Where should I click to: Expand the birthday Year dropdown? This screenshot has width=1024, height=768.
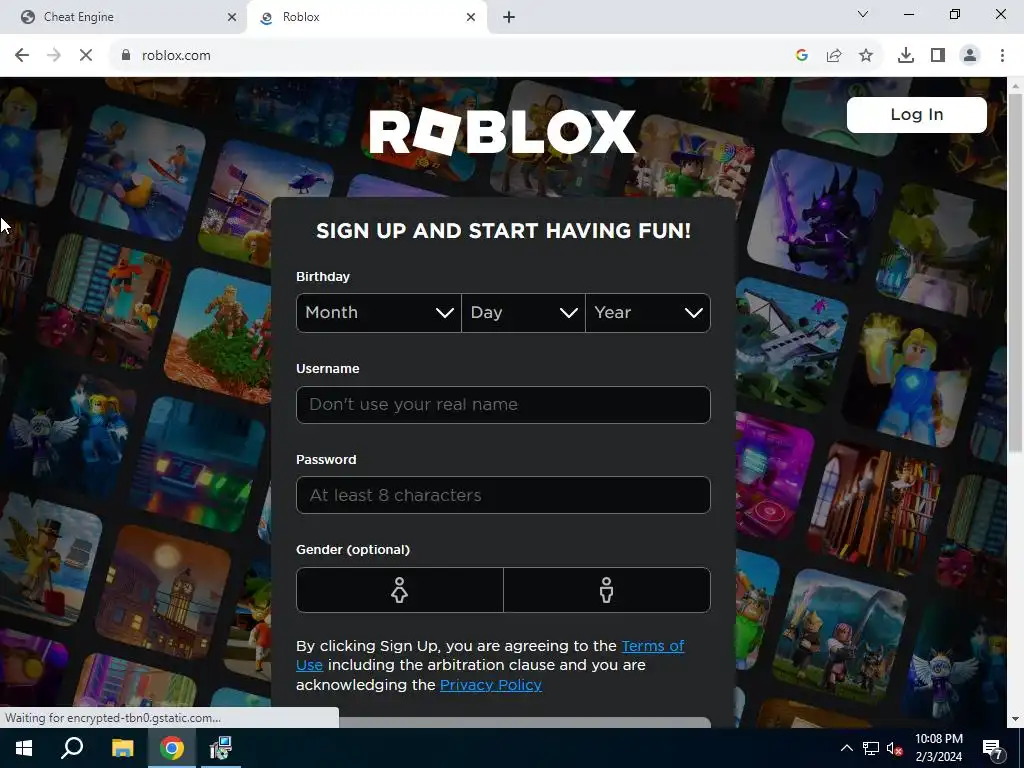648,313
